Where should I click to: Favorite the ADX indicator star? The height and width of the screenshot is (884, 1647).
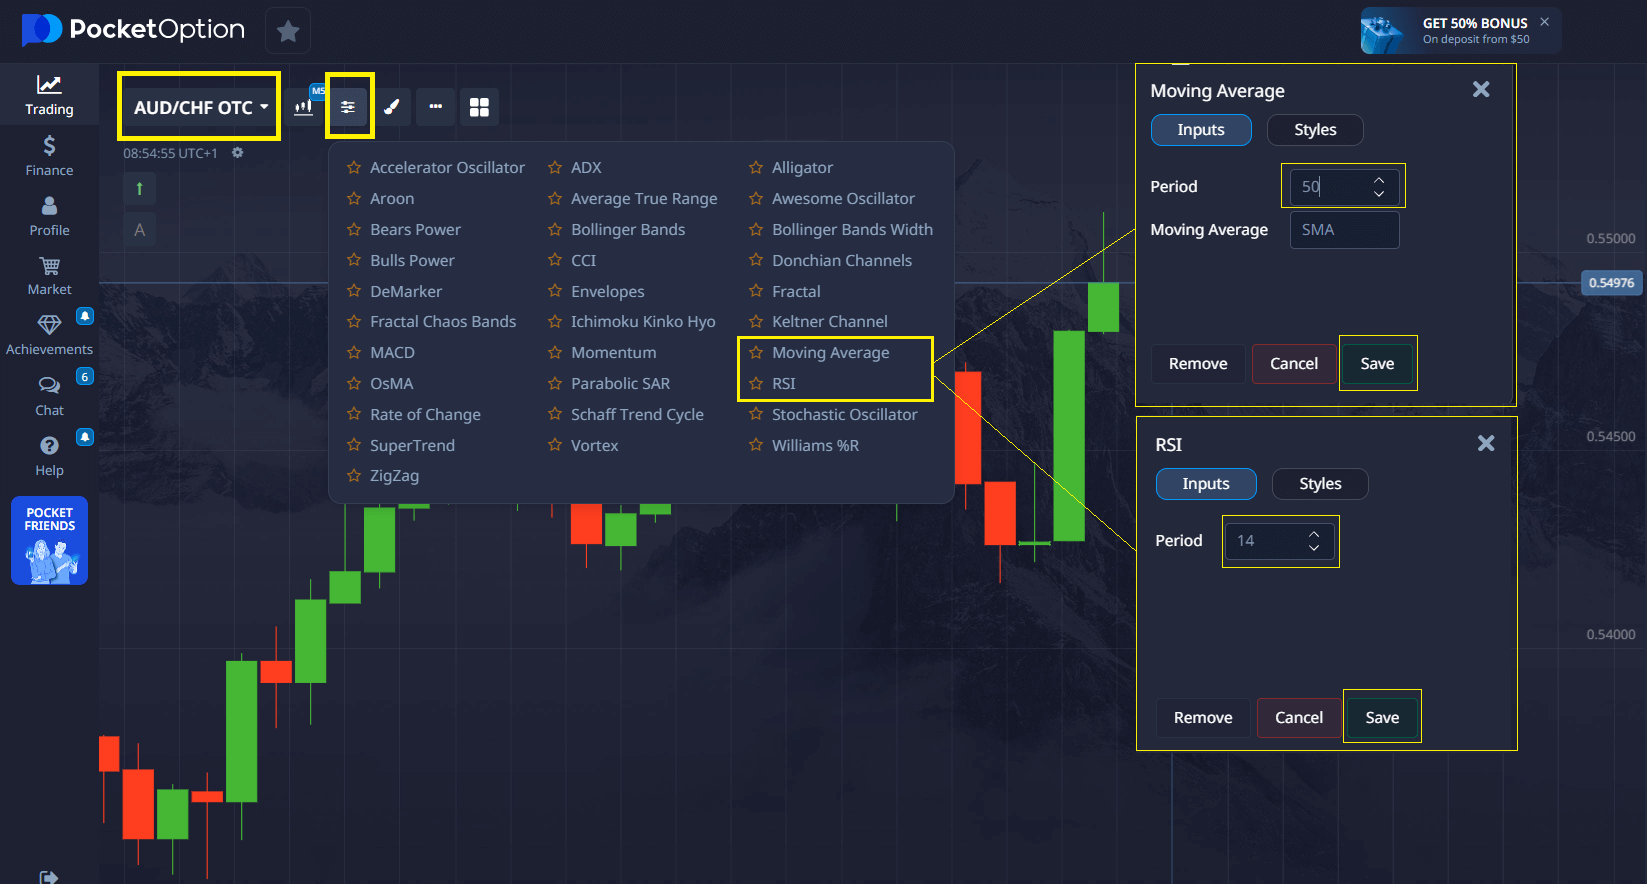point(555,168)
